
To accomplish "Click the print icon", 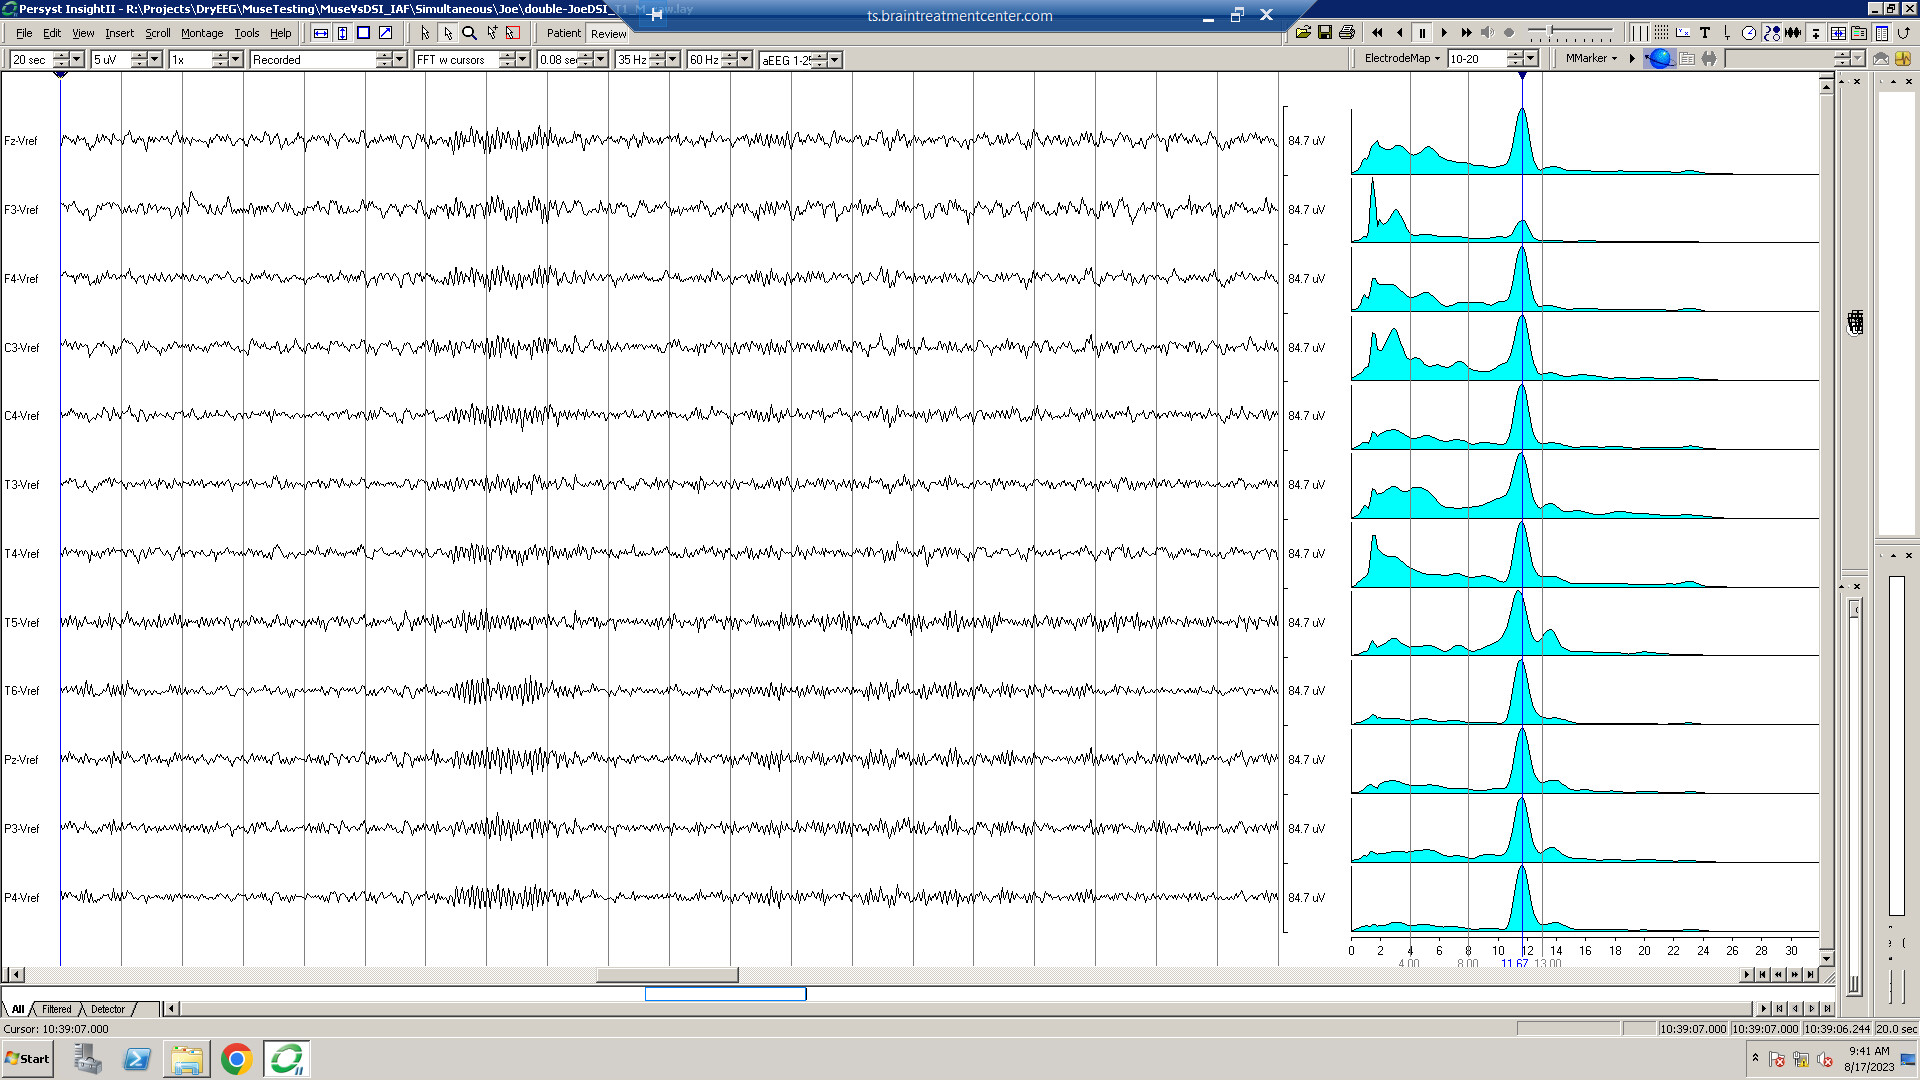I will click(x=1347, y=33).
